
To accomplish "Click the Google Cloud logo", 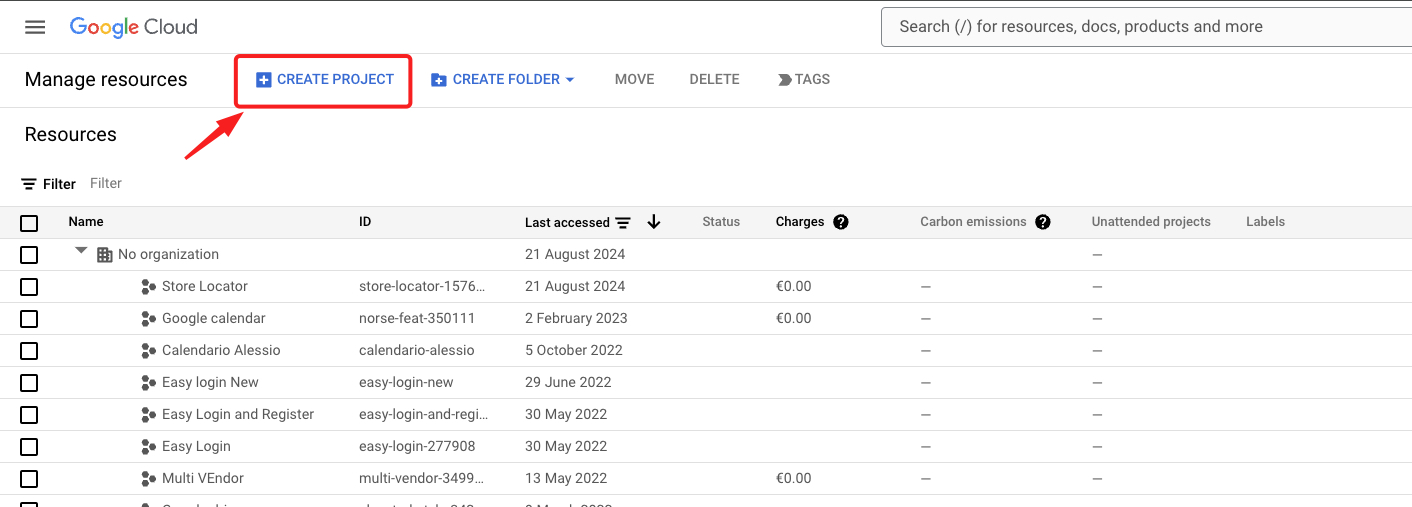I will pyautogui.click(x=133, y=27).
